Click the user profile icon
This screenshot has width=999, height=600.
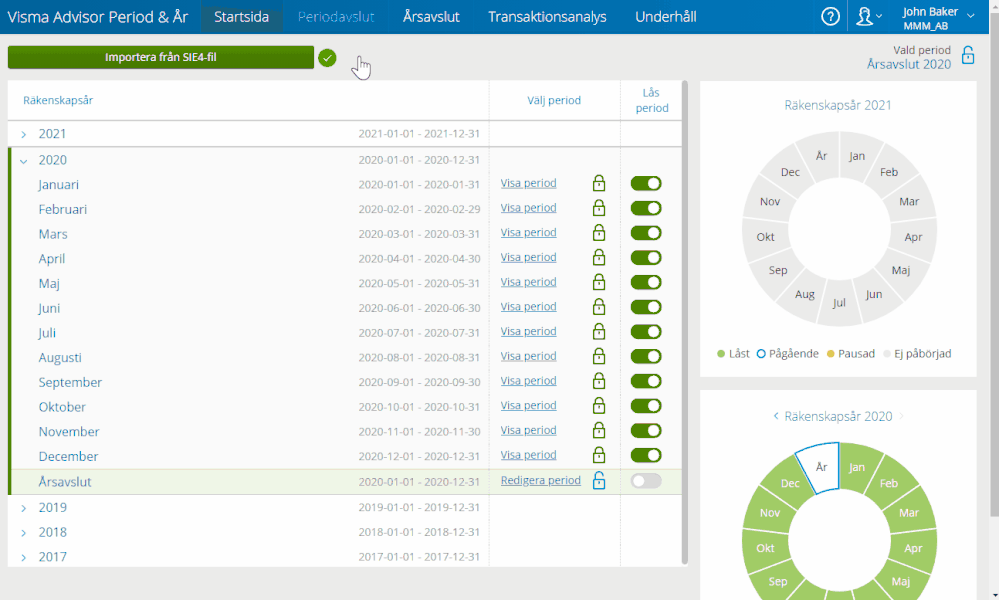[864, 16]
